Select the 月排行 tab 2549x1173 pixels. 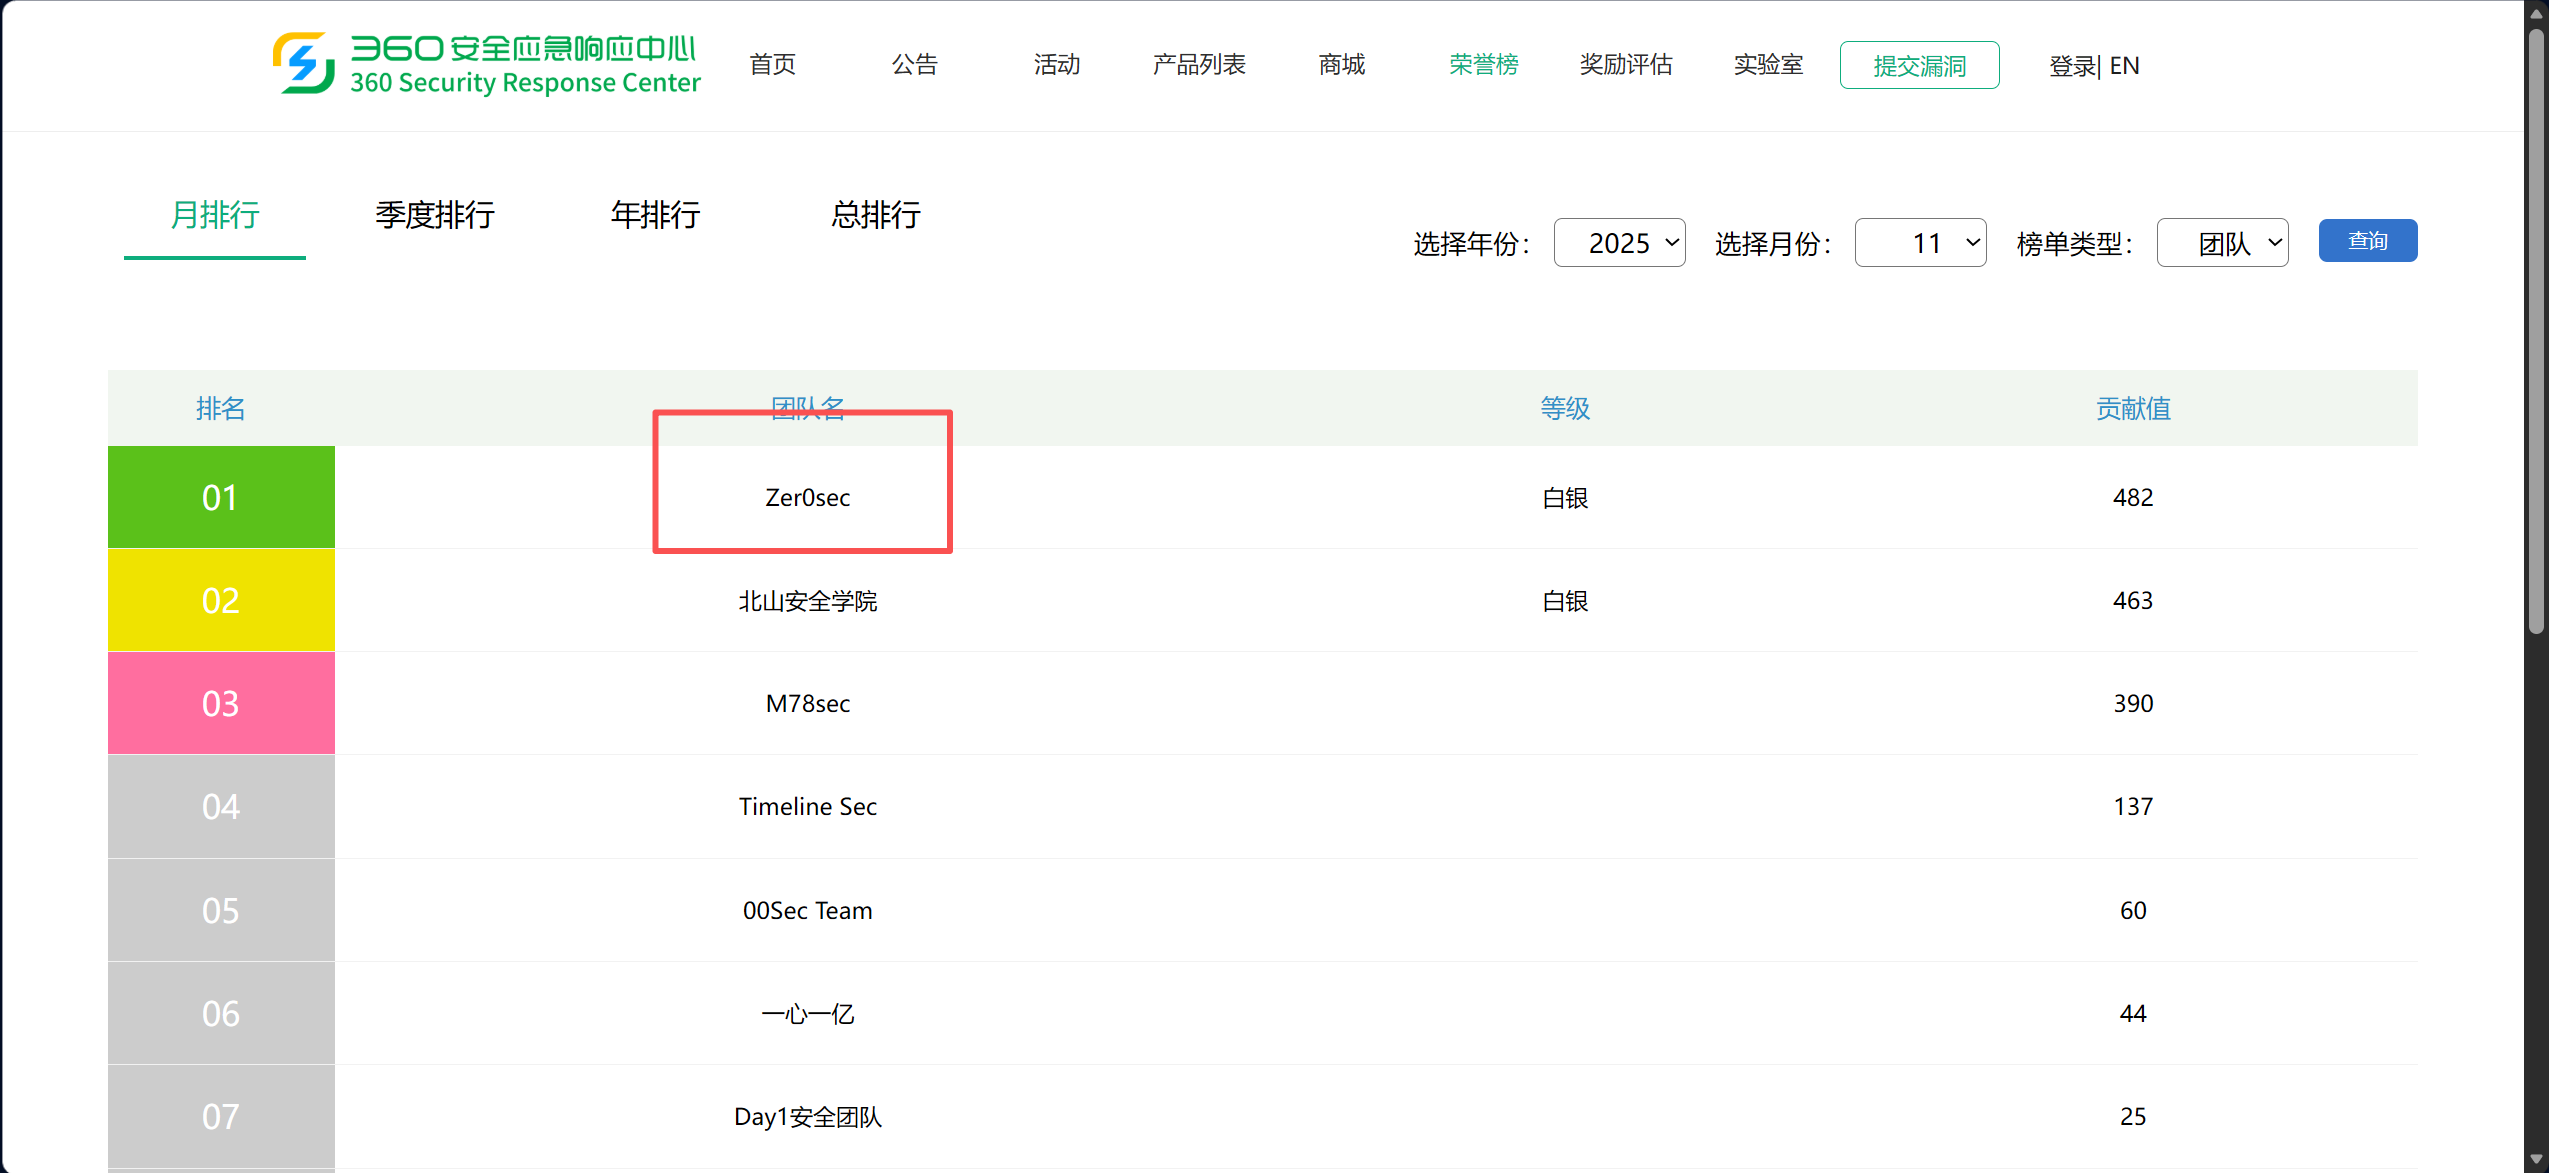[215, 215]
